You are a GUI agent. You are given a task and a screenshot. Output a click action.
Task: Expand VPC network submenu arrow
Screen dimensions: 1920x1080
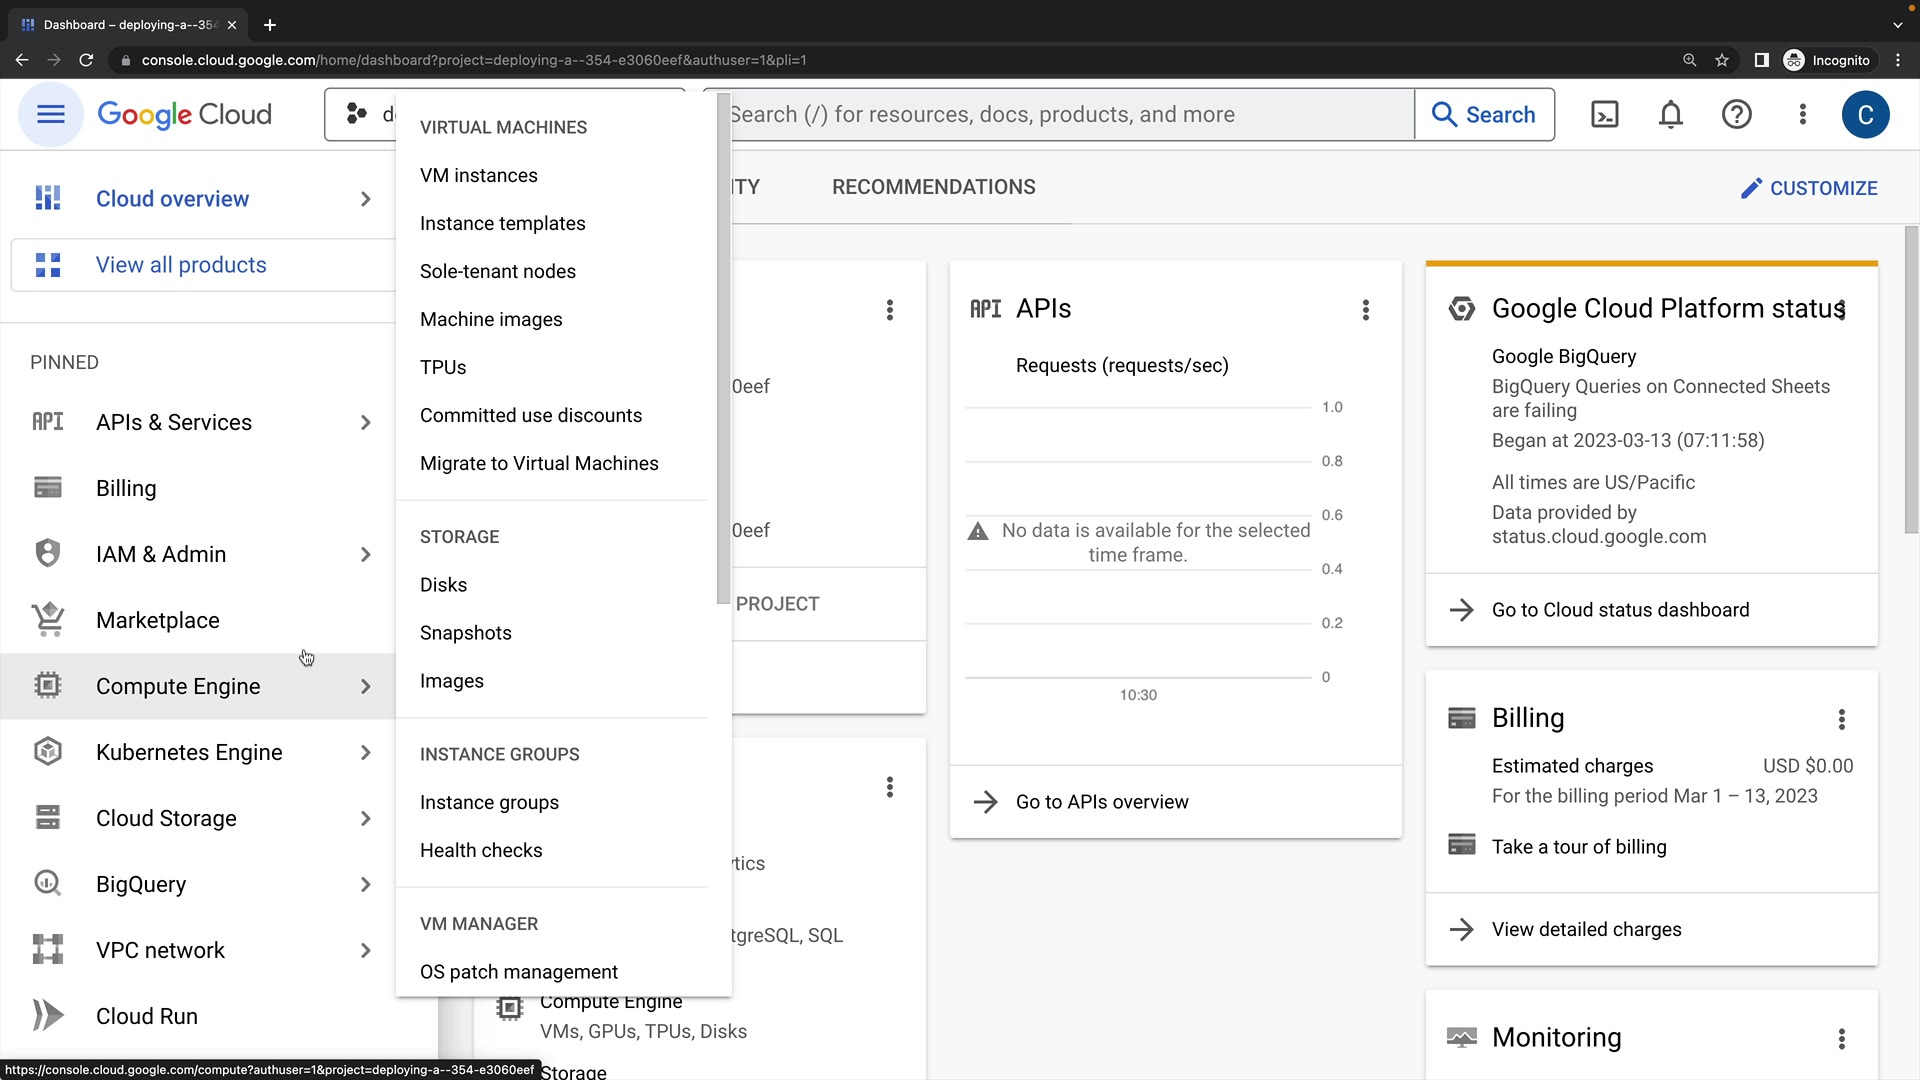point(365,951)
